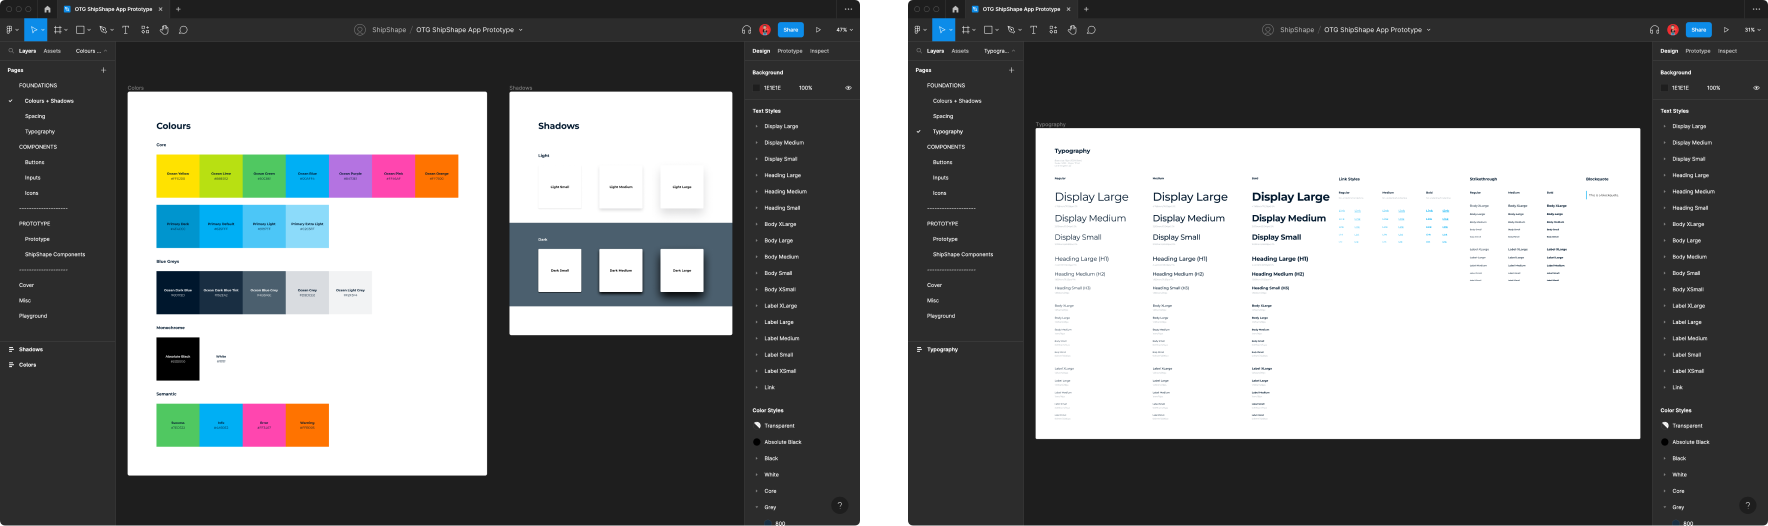Expand White color style group, right window
The width and height of the screenshot is (1768, 526).
coord(1664,475)
